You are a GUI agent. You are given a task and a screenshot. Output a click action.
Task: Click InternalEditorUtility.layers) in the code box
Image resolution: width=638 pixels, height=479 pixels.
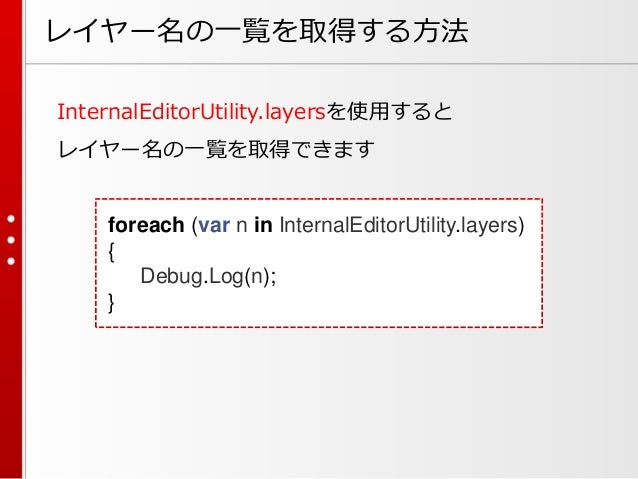[x=402, y=225]
